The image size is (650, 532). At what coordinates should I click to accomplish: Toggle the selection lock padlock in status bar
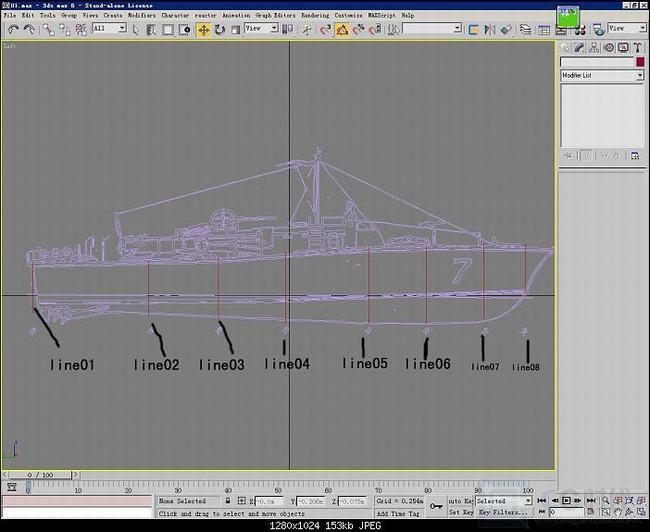coord(229,501)
